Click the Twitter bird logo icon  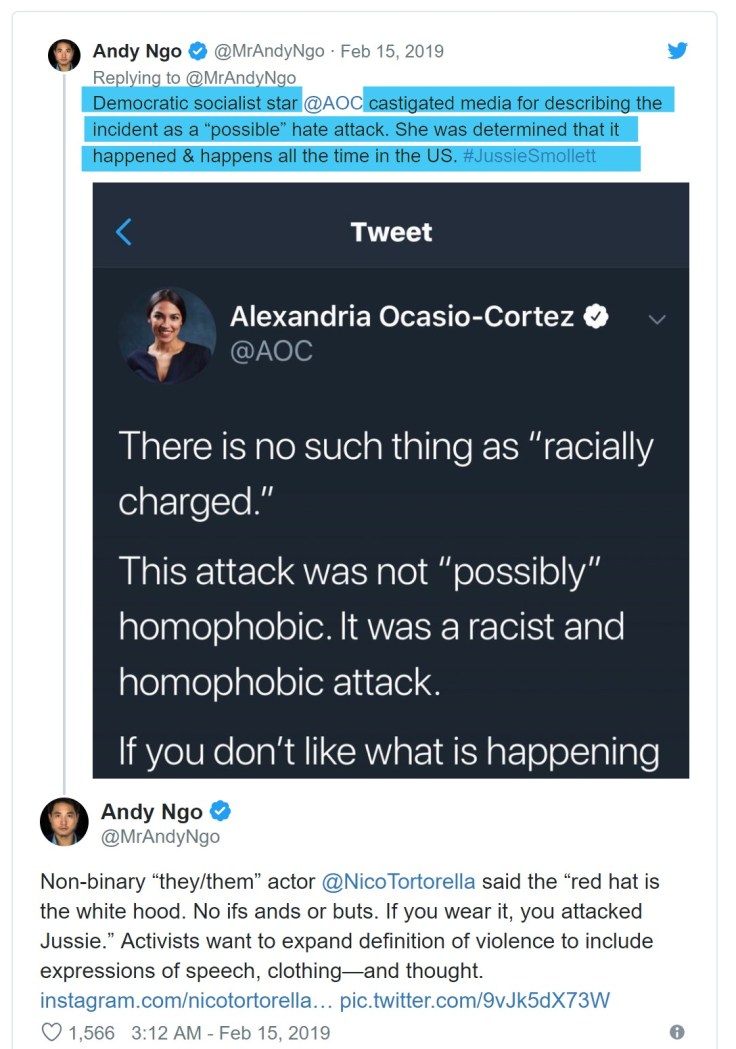point(677,50)
